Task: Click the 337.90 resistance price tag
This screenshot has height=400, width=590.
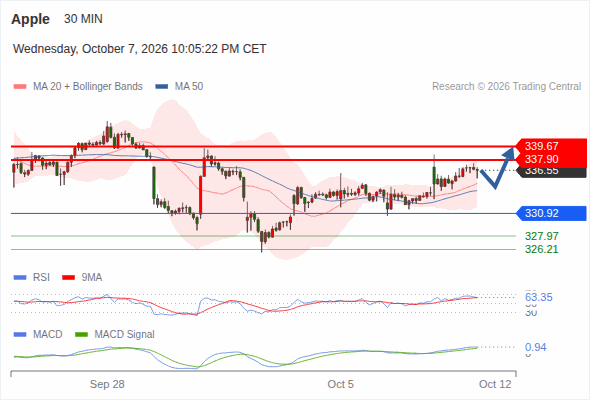Action: pos(551,160)
